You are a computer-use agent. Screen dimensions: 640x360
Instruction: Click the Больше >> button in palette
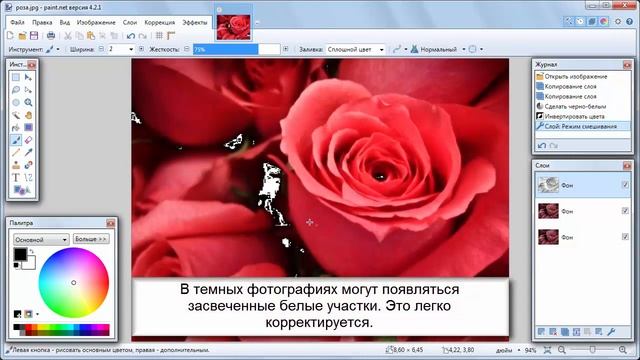coord(91,239)
